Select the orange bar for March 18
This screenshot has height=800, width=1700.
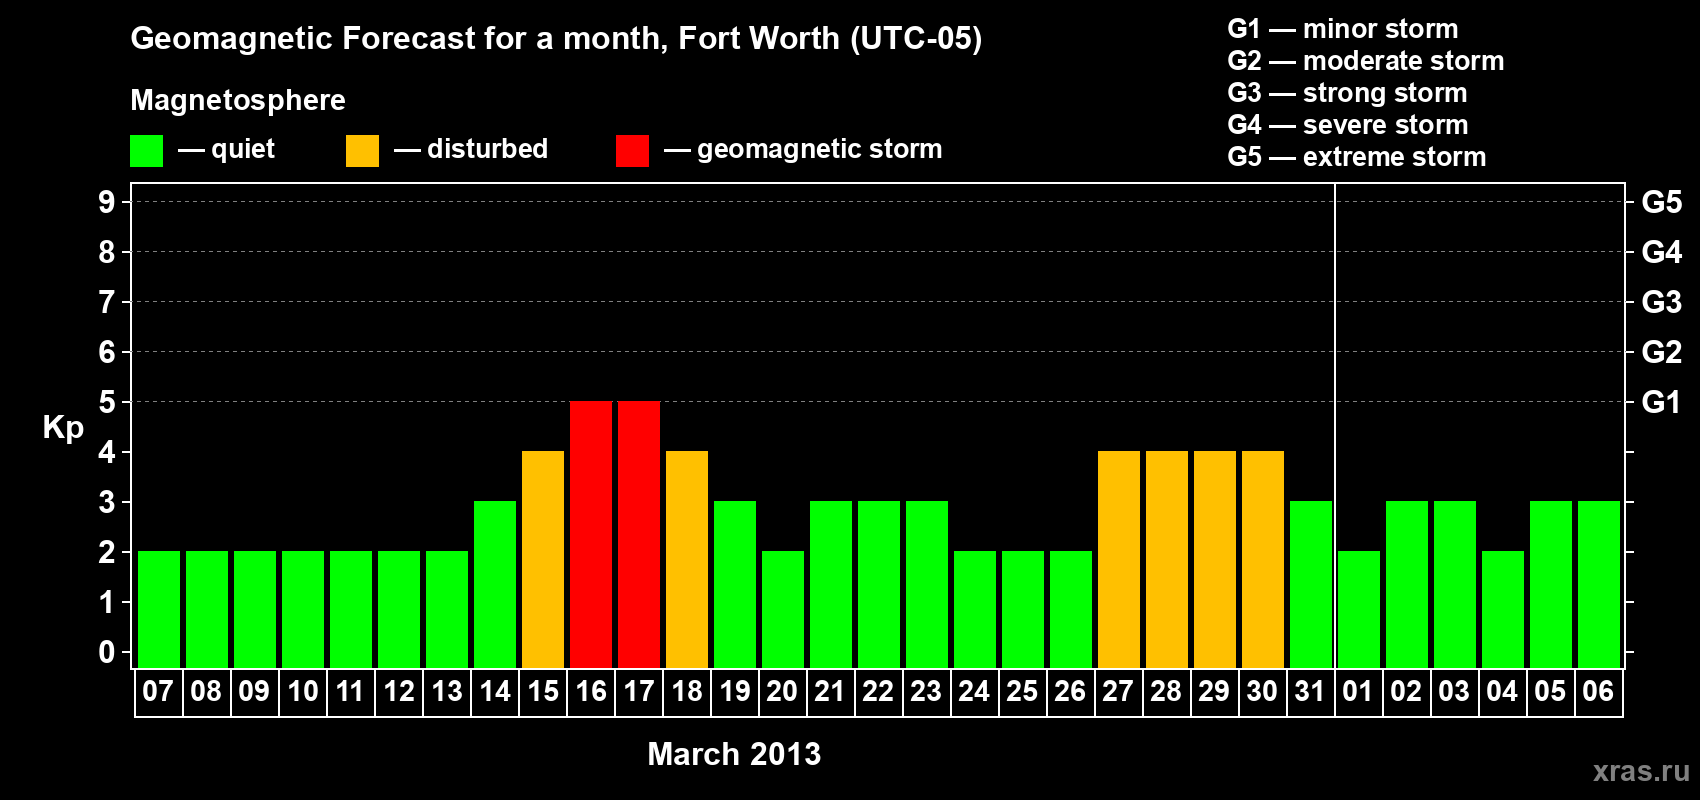687,559
